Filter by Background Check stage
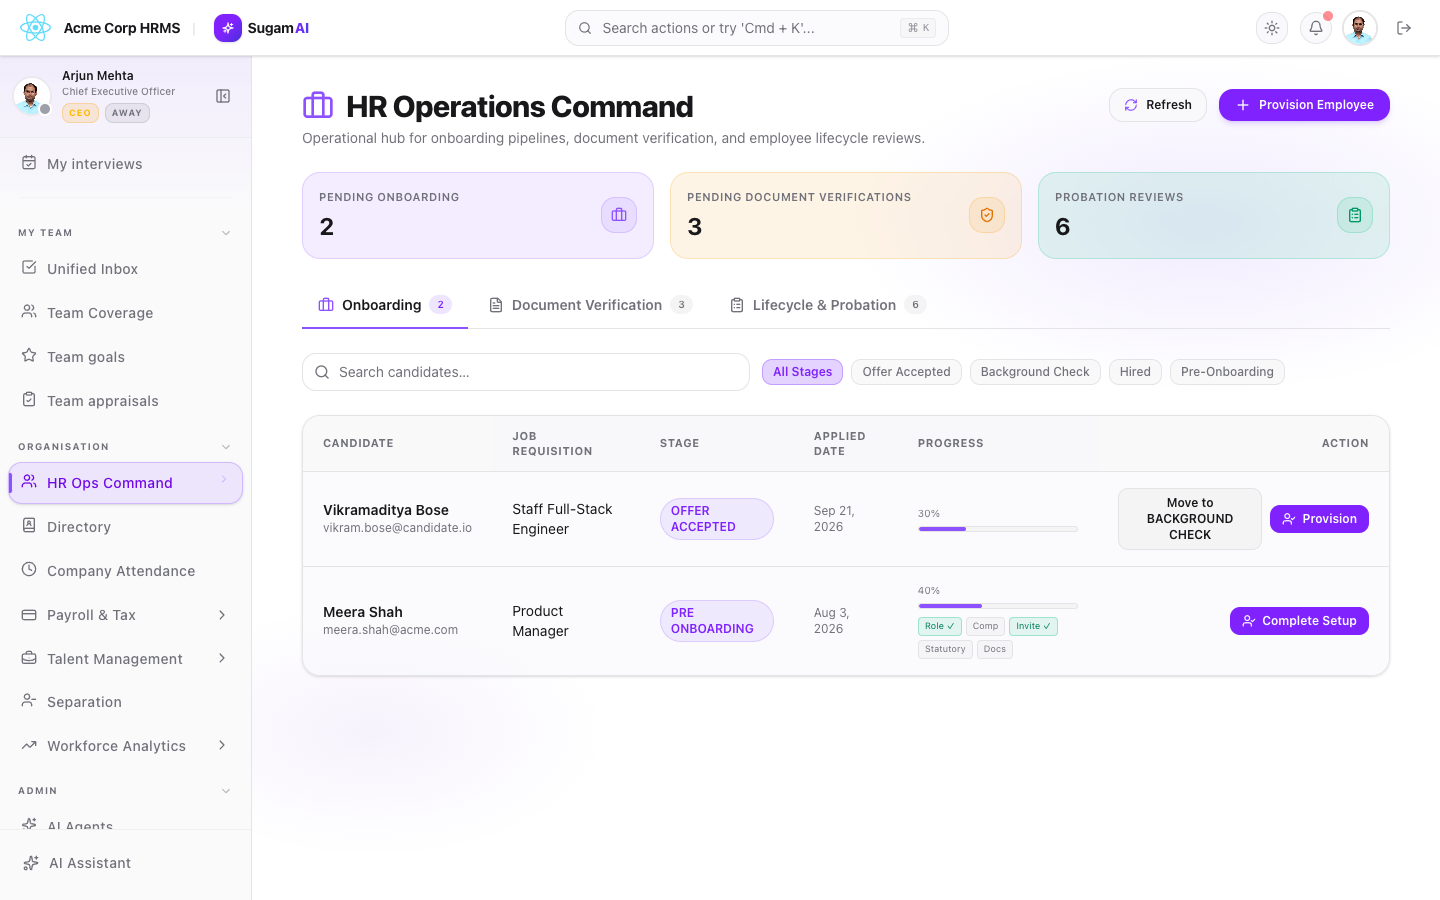1440x900 pixels. 1035,372
